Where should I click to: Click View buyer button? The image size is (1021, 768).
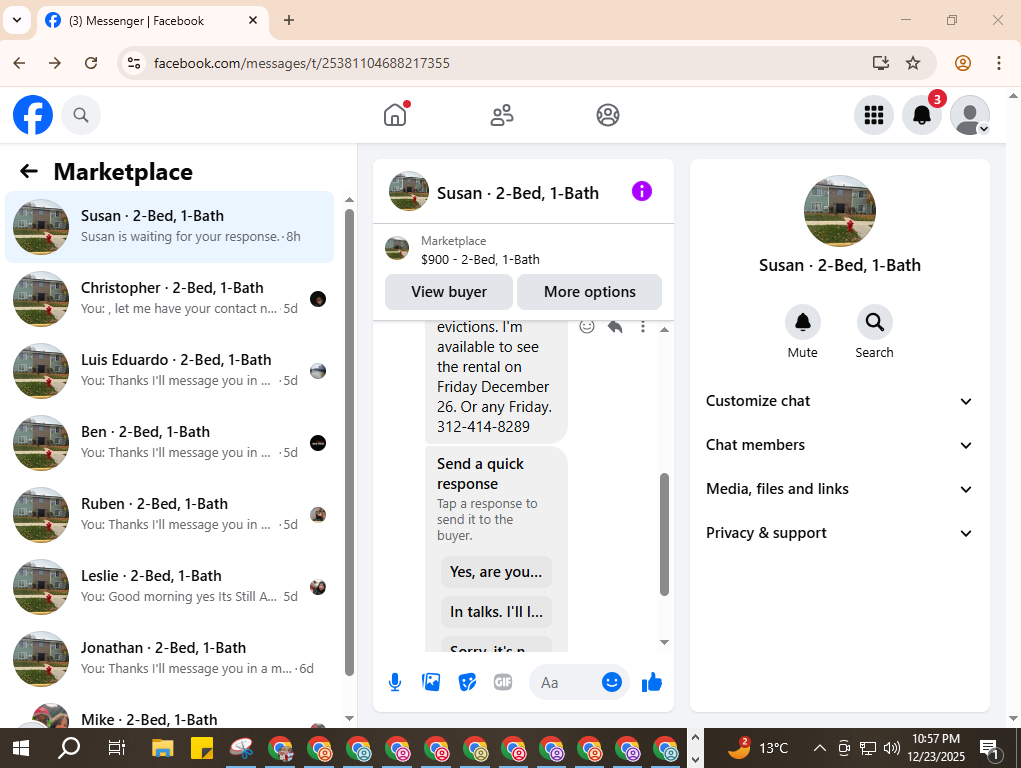(x=449, y=292)
